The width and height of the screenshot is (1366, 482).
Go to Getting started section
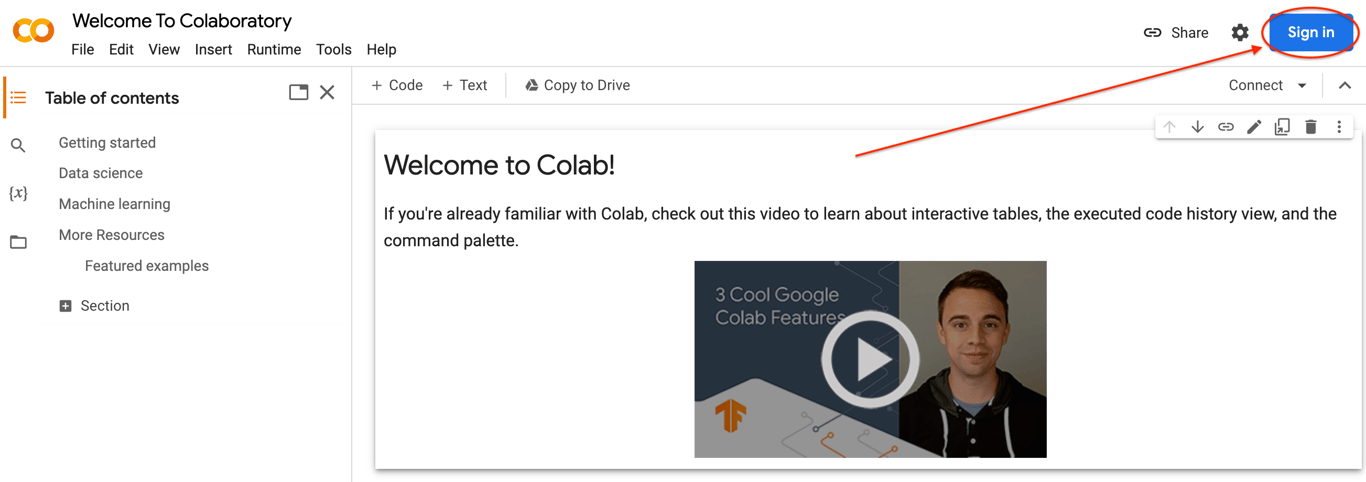pyautogui.click(x=107, y=143)
